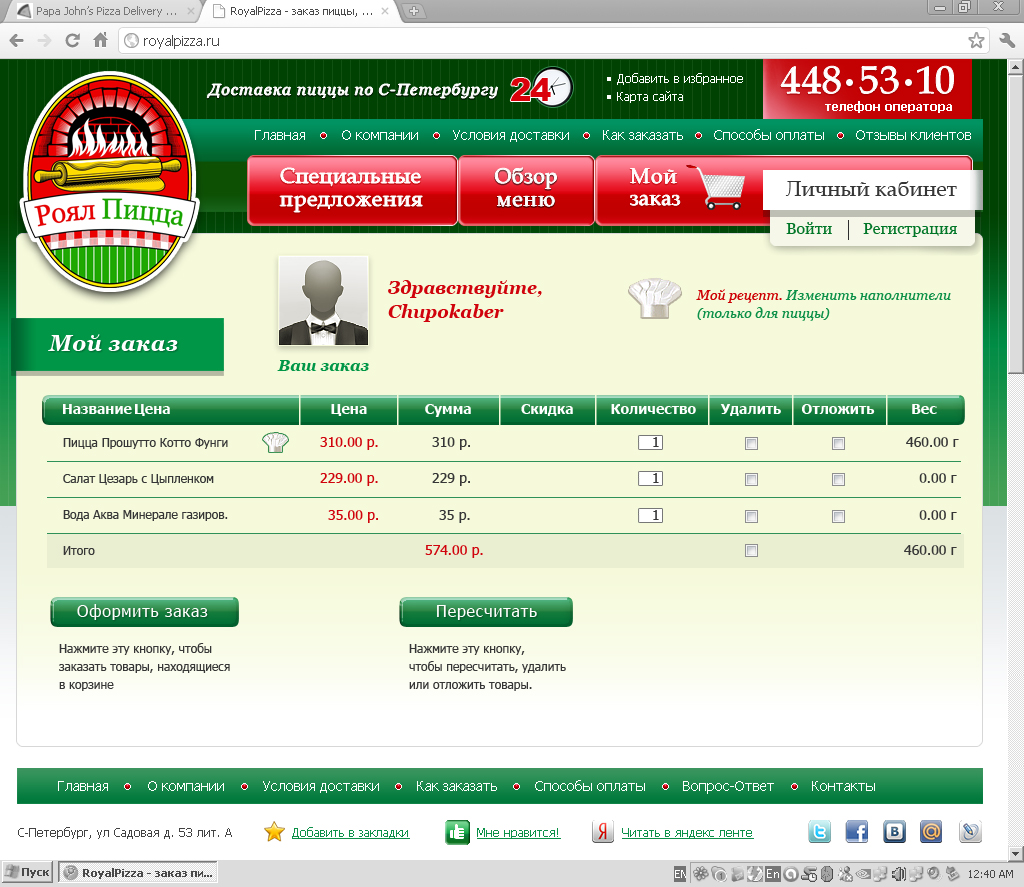Select the RoyalPizza browser tab
This screenshot has height=887, width=1024.
(300, 11)
